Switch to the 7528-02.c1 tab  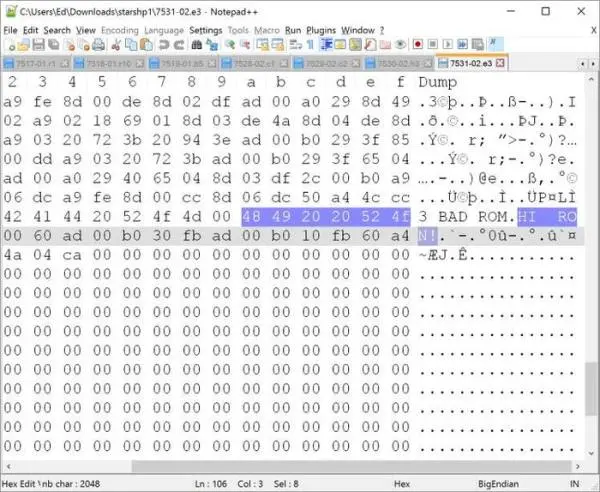point(254,64)
